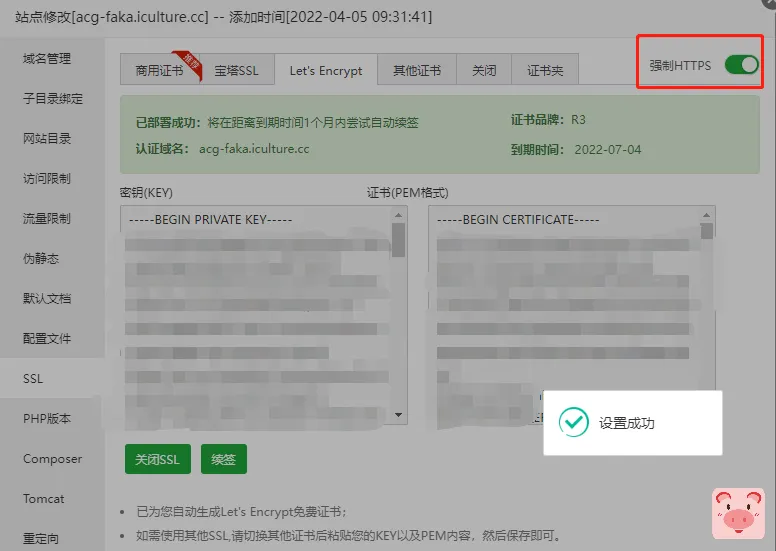Image resolution: width=776 pixels, height=551 pixels.
Task: Open PHP版本 settings
Action: [47, 419]
